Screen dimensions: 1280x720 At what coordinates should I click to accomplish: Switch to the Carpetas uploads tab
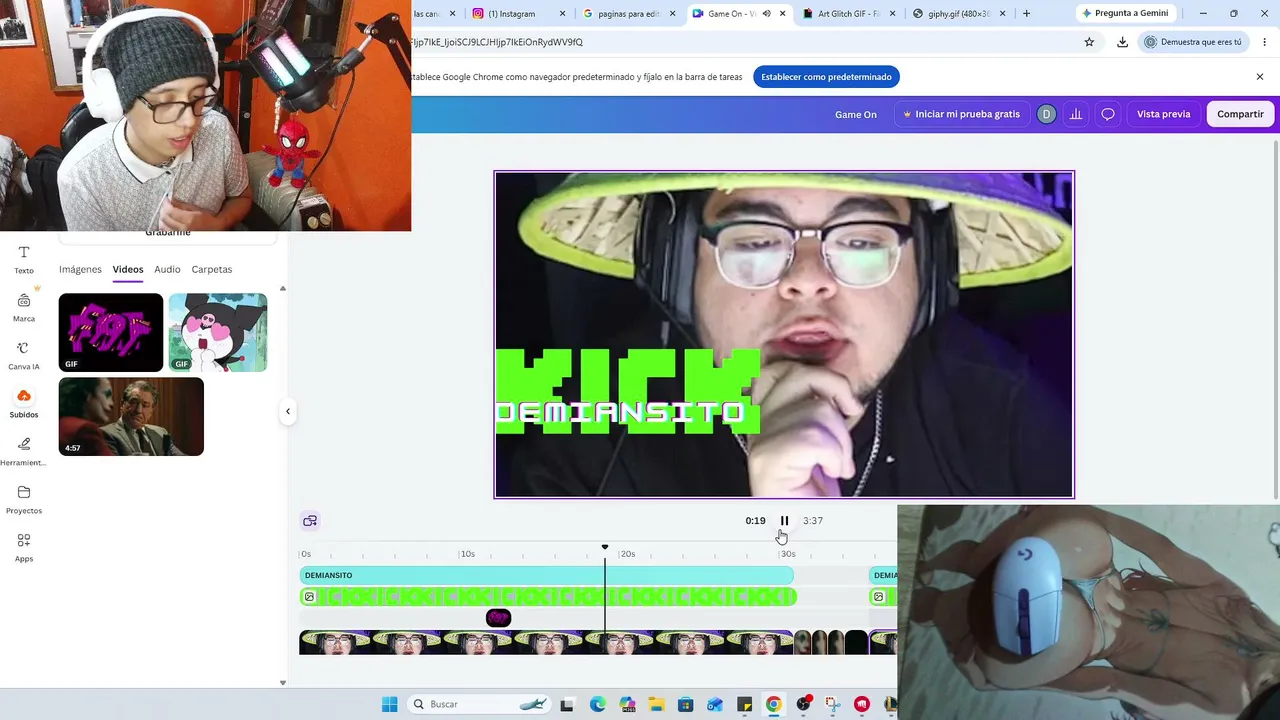(212, 269)
